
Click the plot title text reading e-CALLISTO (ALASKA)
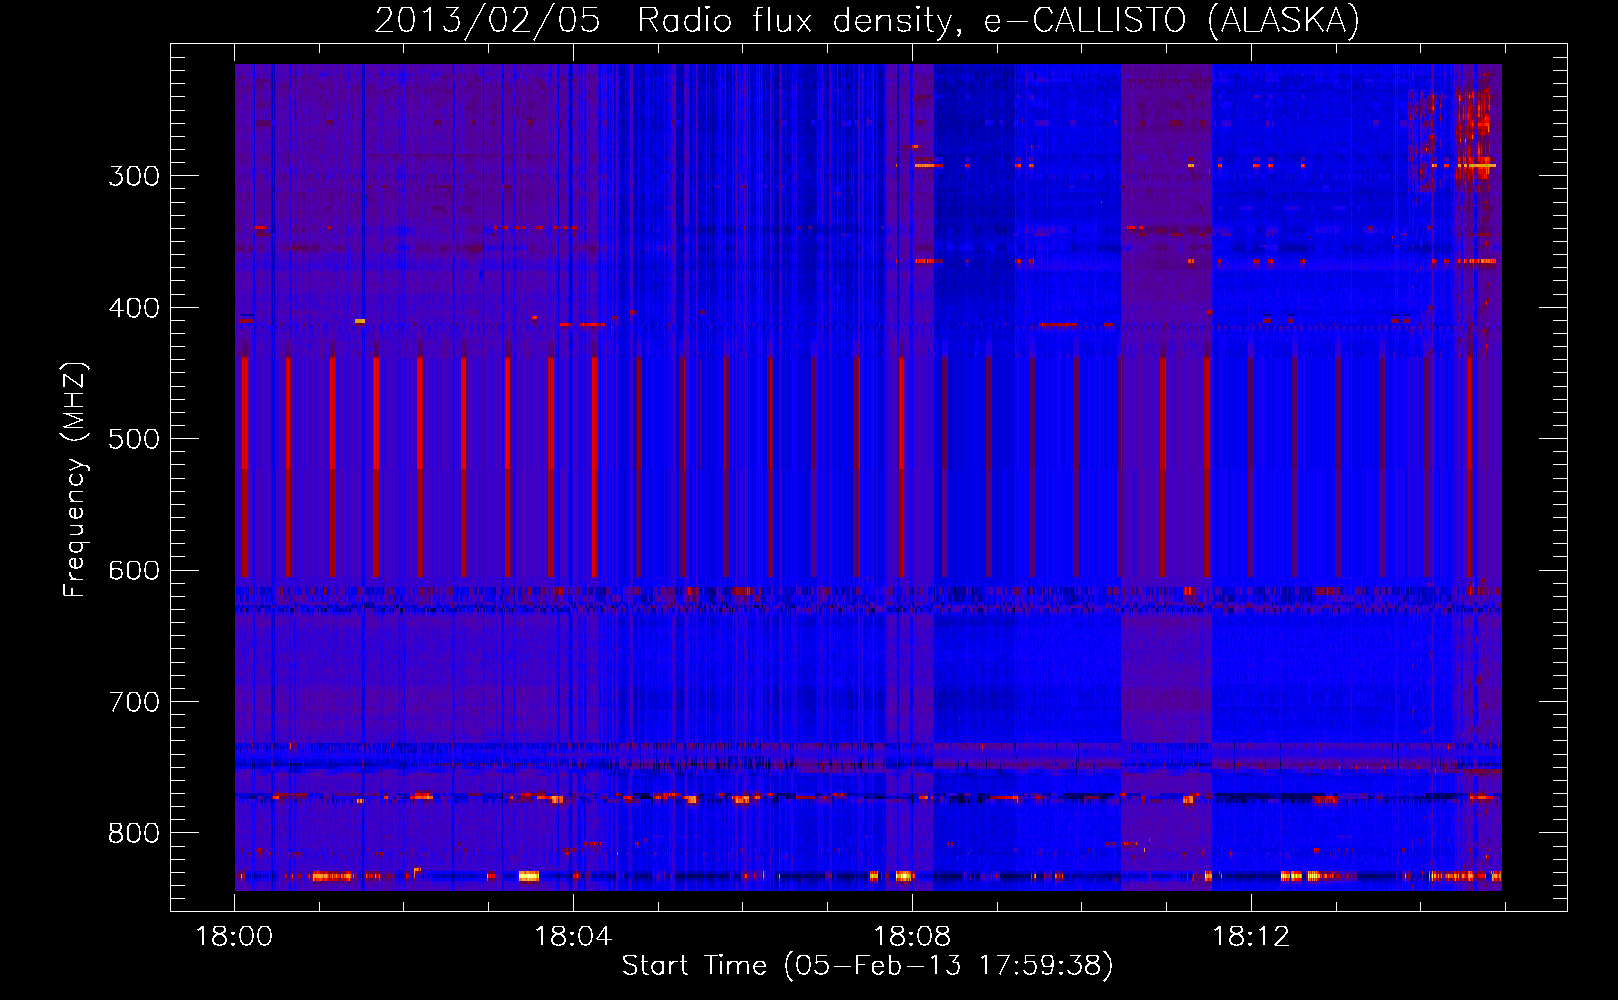[1171, 20]
